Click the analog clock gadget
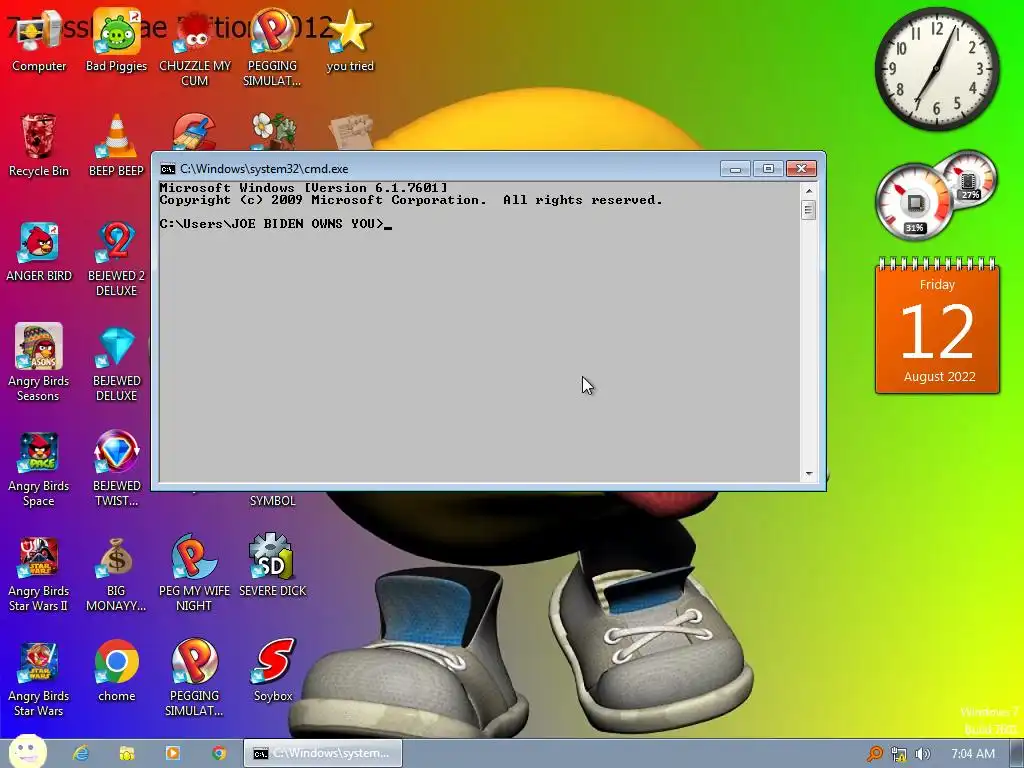The image size is (1024, 768). [936, 69]
